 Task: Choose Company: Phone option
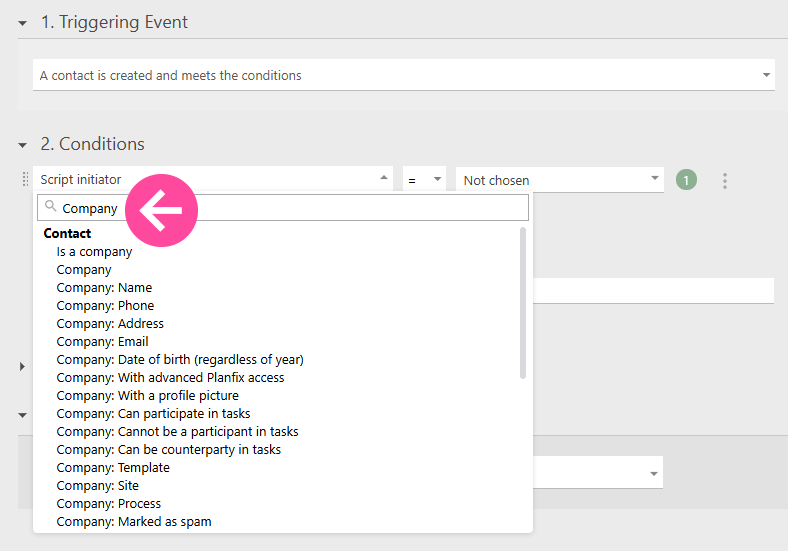(105, 306)
